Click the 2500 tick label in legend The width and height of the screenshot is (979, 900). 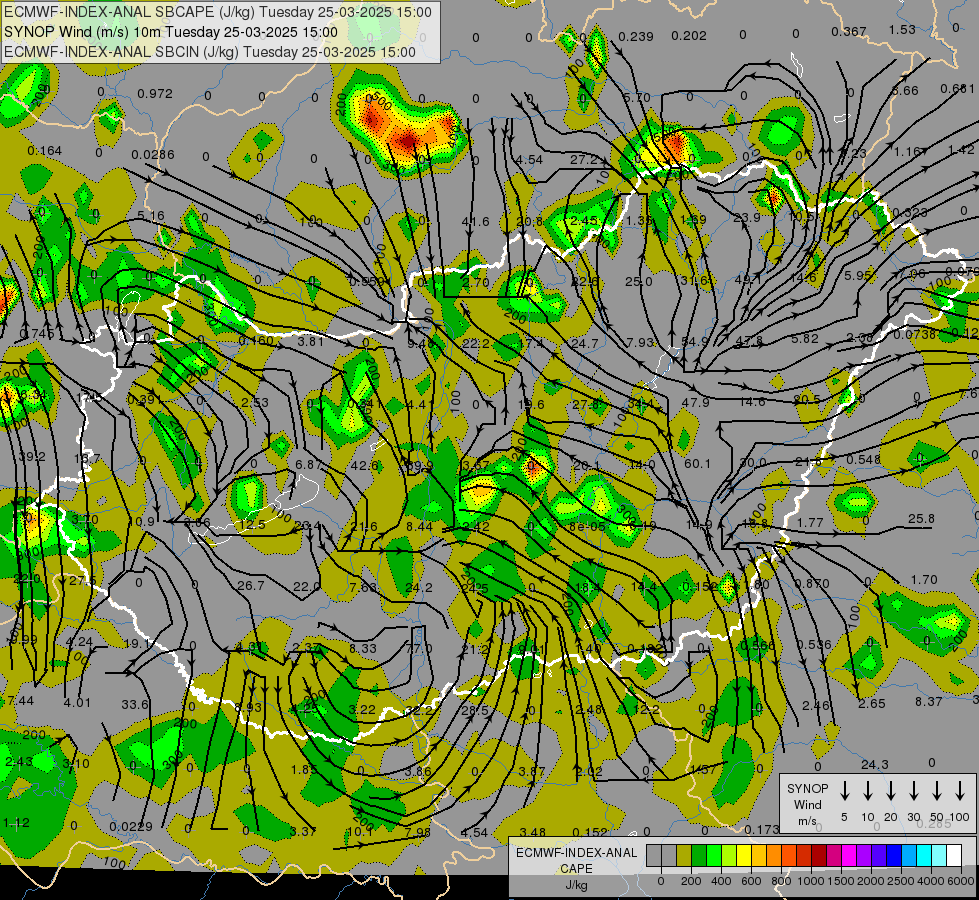tap(901, 881)
